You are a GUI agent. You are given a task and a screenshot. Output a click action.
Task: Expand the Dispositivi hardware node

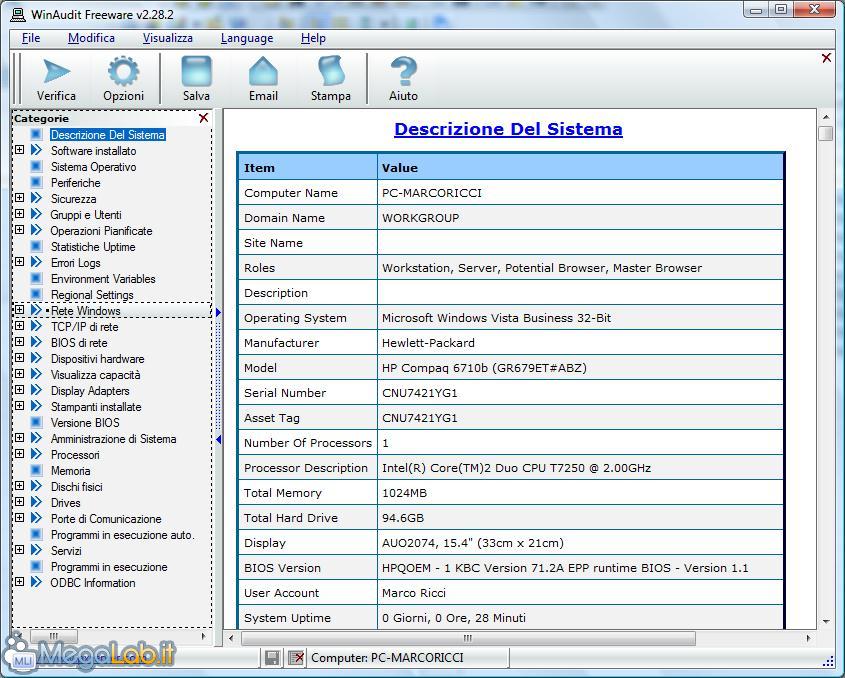(x=19, y=358)
